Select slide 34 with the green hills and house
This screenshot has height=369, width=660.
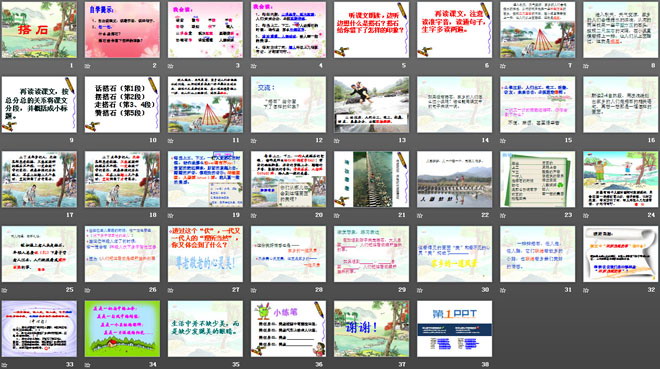122,329
